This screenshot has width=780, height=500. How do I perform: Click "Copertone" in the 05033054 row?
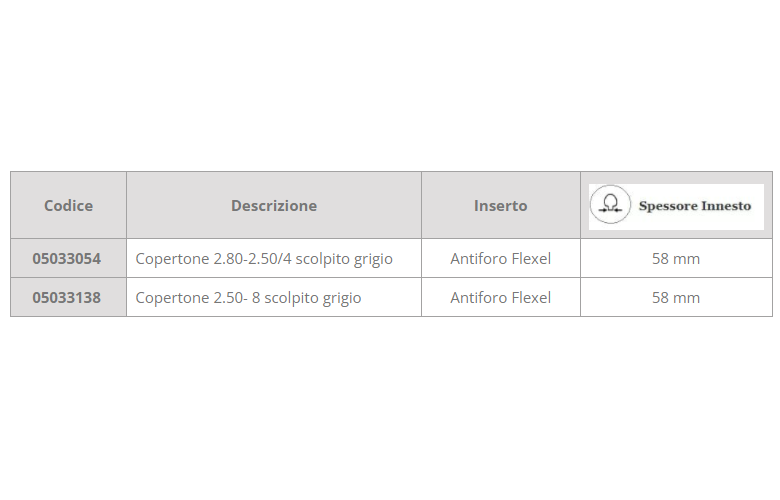172,259
